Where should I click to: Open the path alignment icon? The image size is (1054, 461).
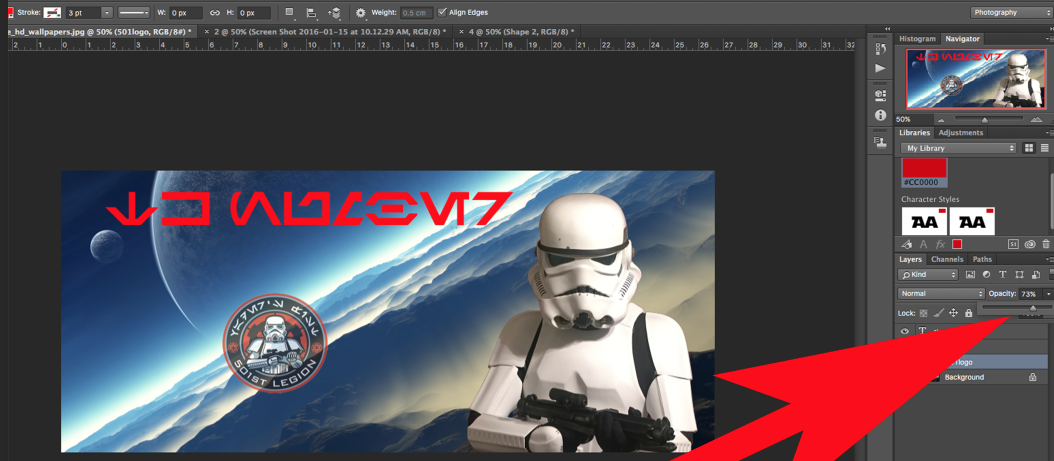[x=311, y=13]
